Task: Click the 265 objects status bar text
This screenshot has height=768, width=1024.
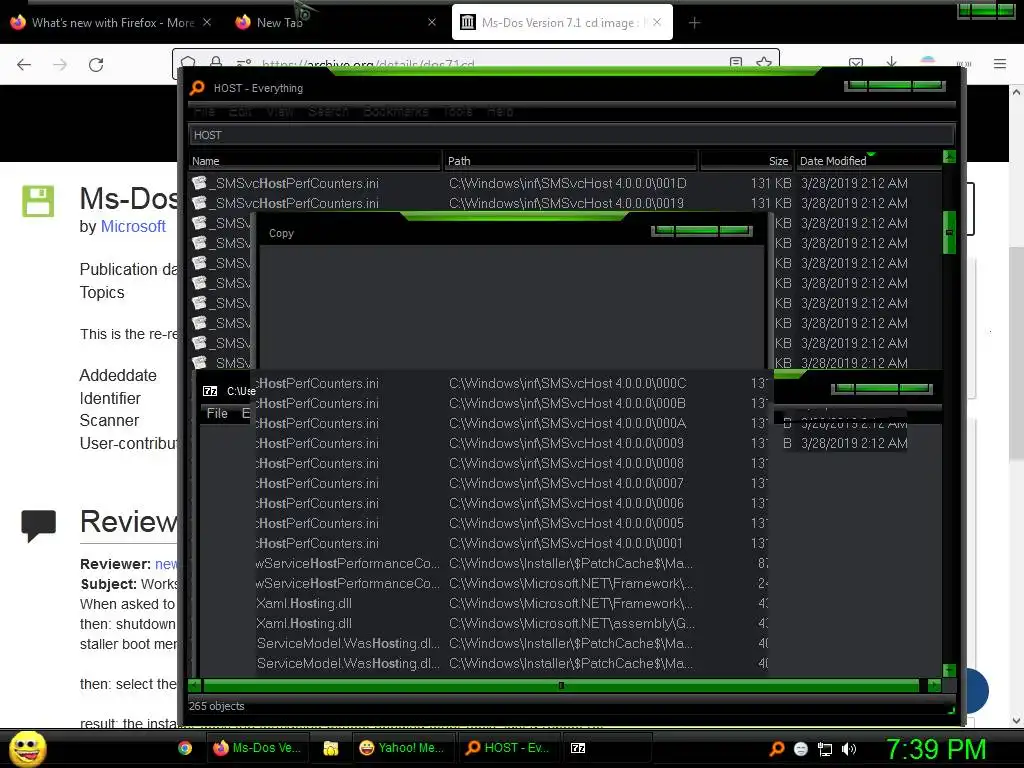Action: click(216, 707)
